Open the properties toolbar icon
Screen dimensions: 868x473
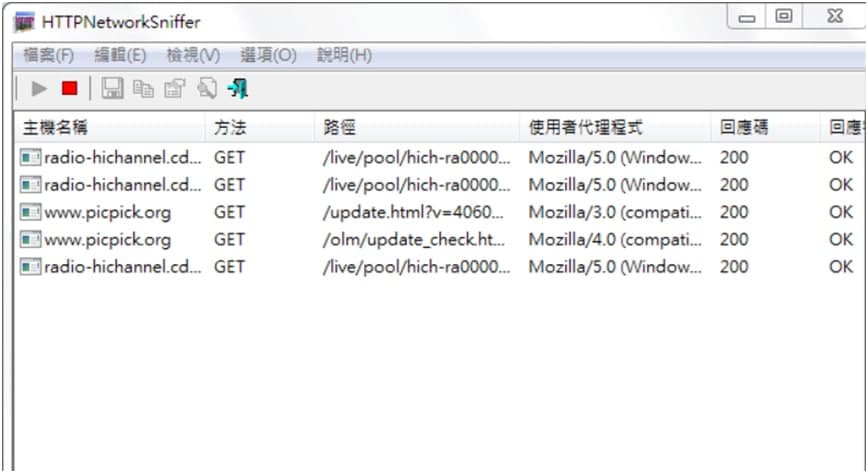coord(175,89)
